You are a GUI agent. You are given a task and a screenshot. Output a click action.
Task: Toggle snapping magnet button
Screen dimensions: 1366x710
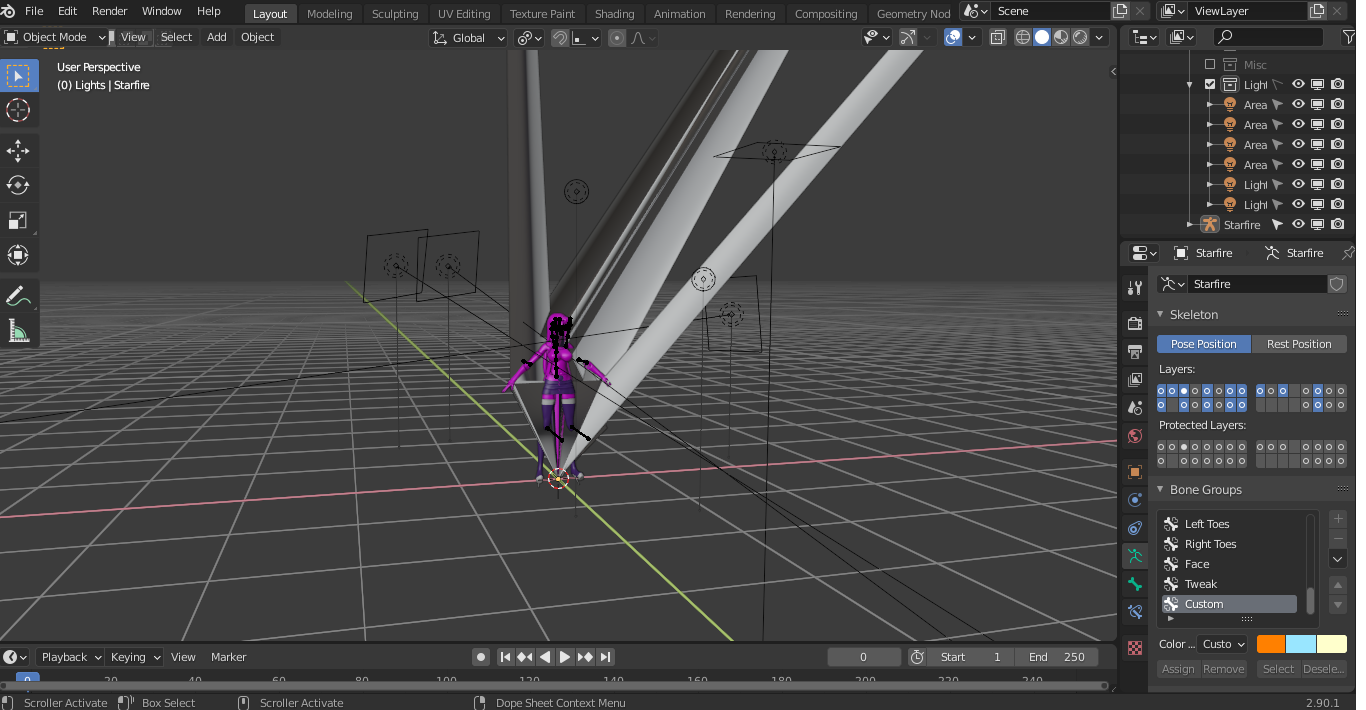click(561, 38)
